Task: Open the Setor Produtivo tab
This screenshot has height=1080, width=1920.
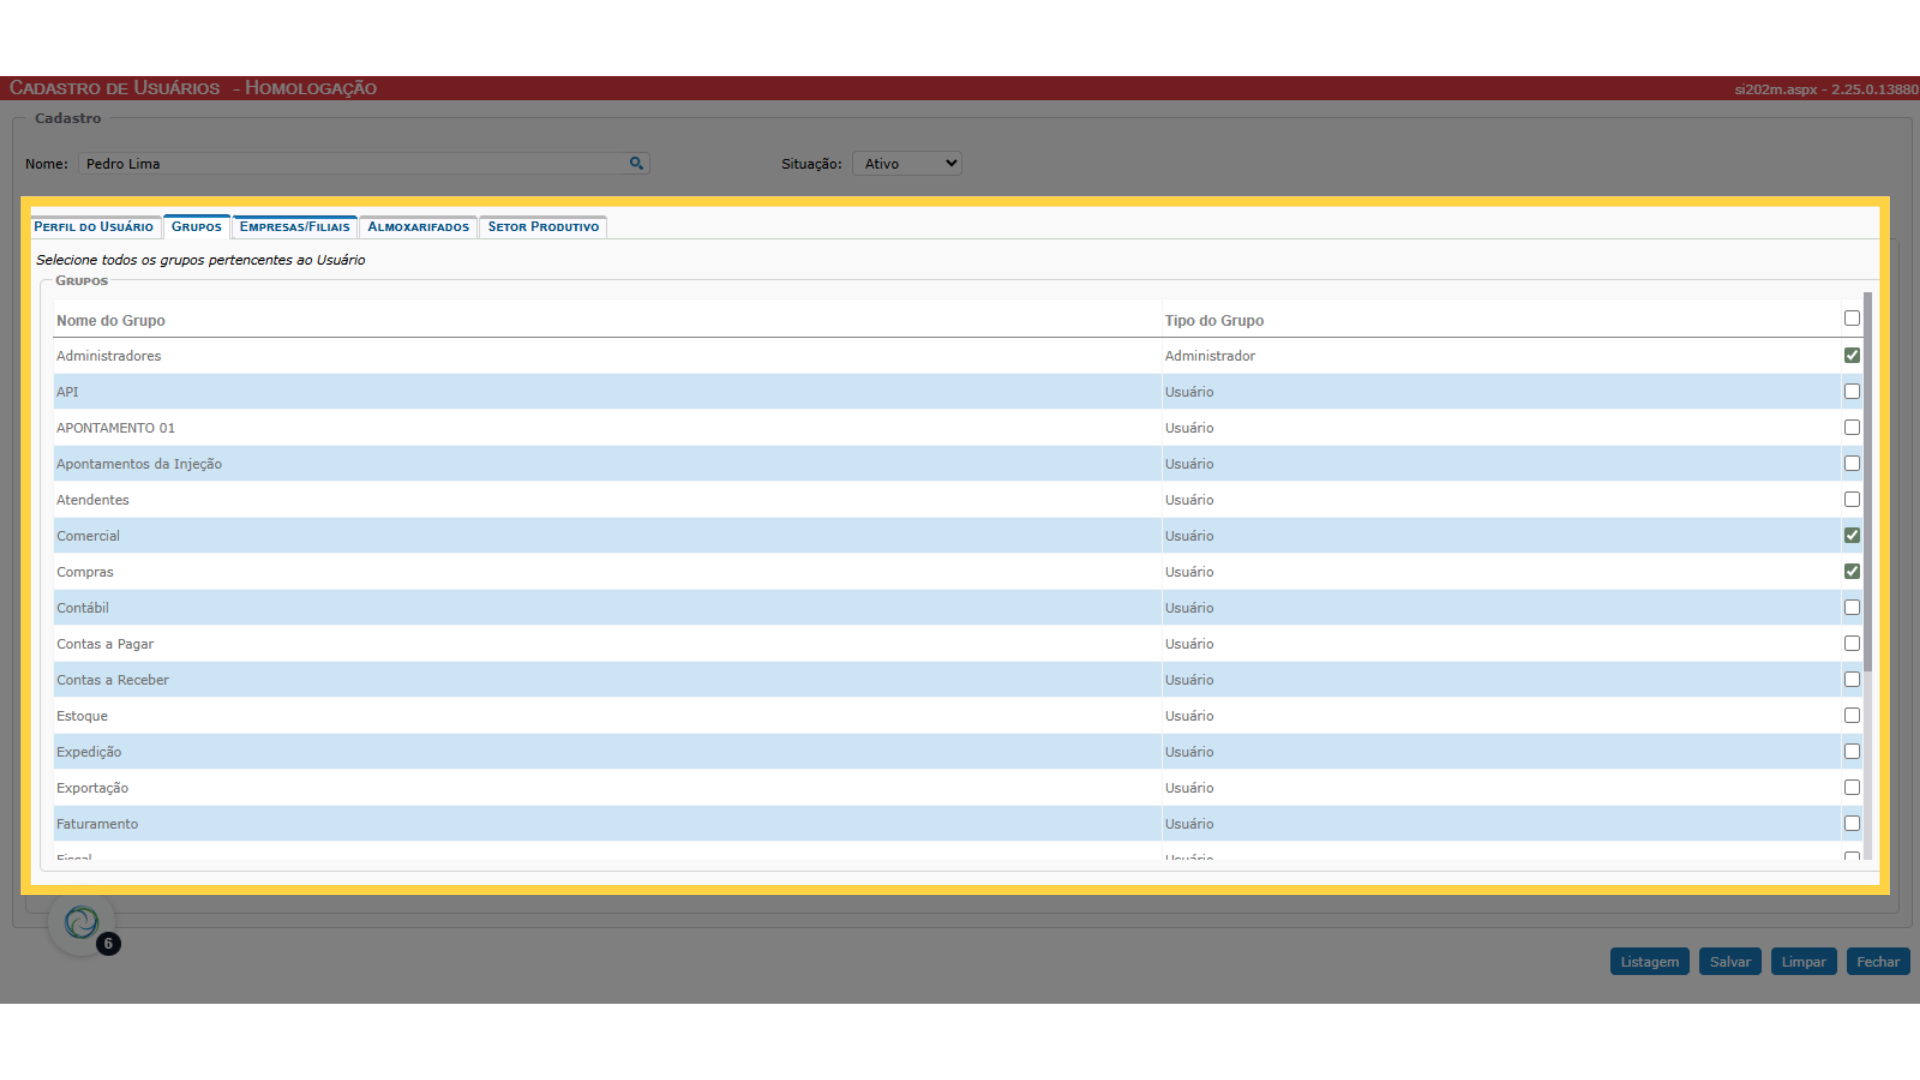Action: pyautogui.click(x=543, y=227)
